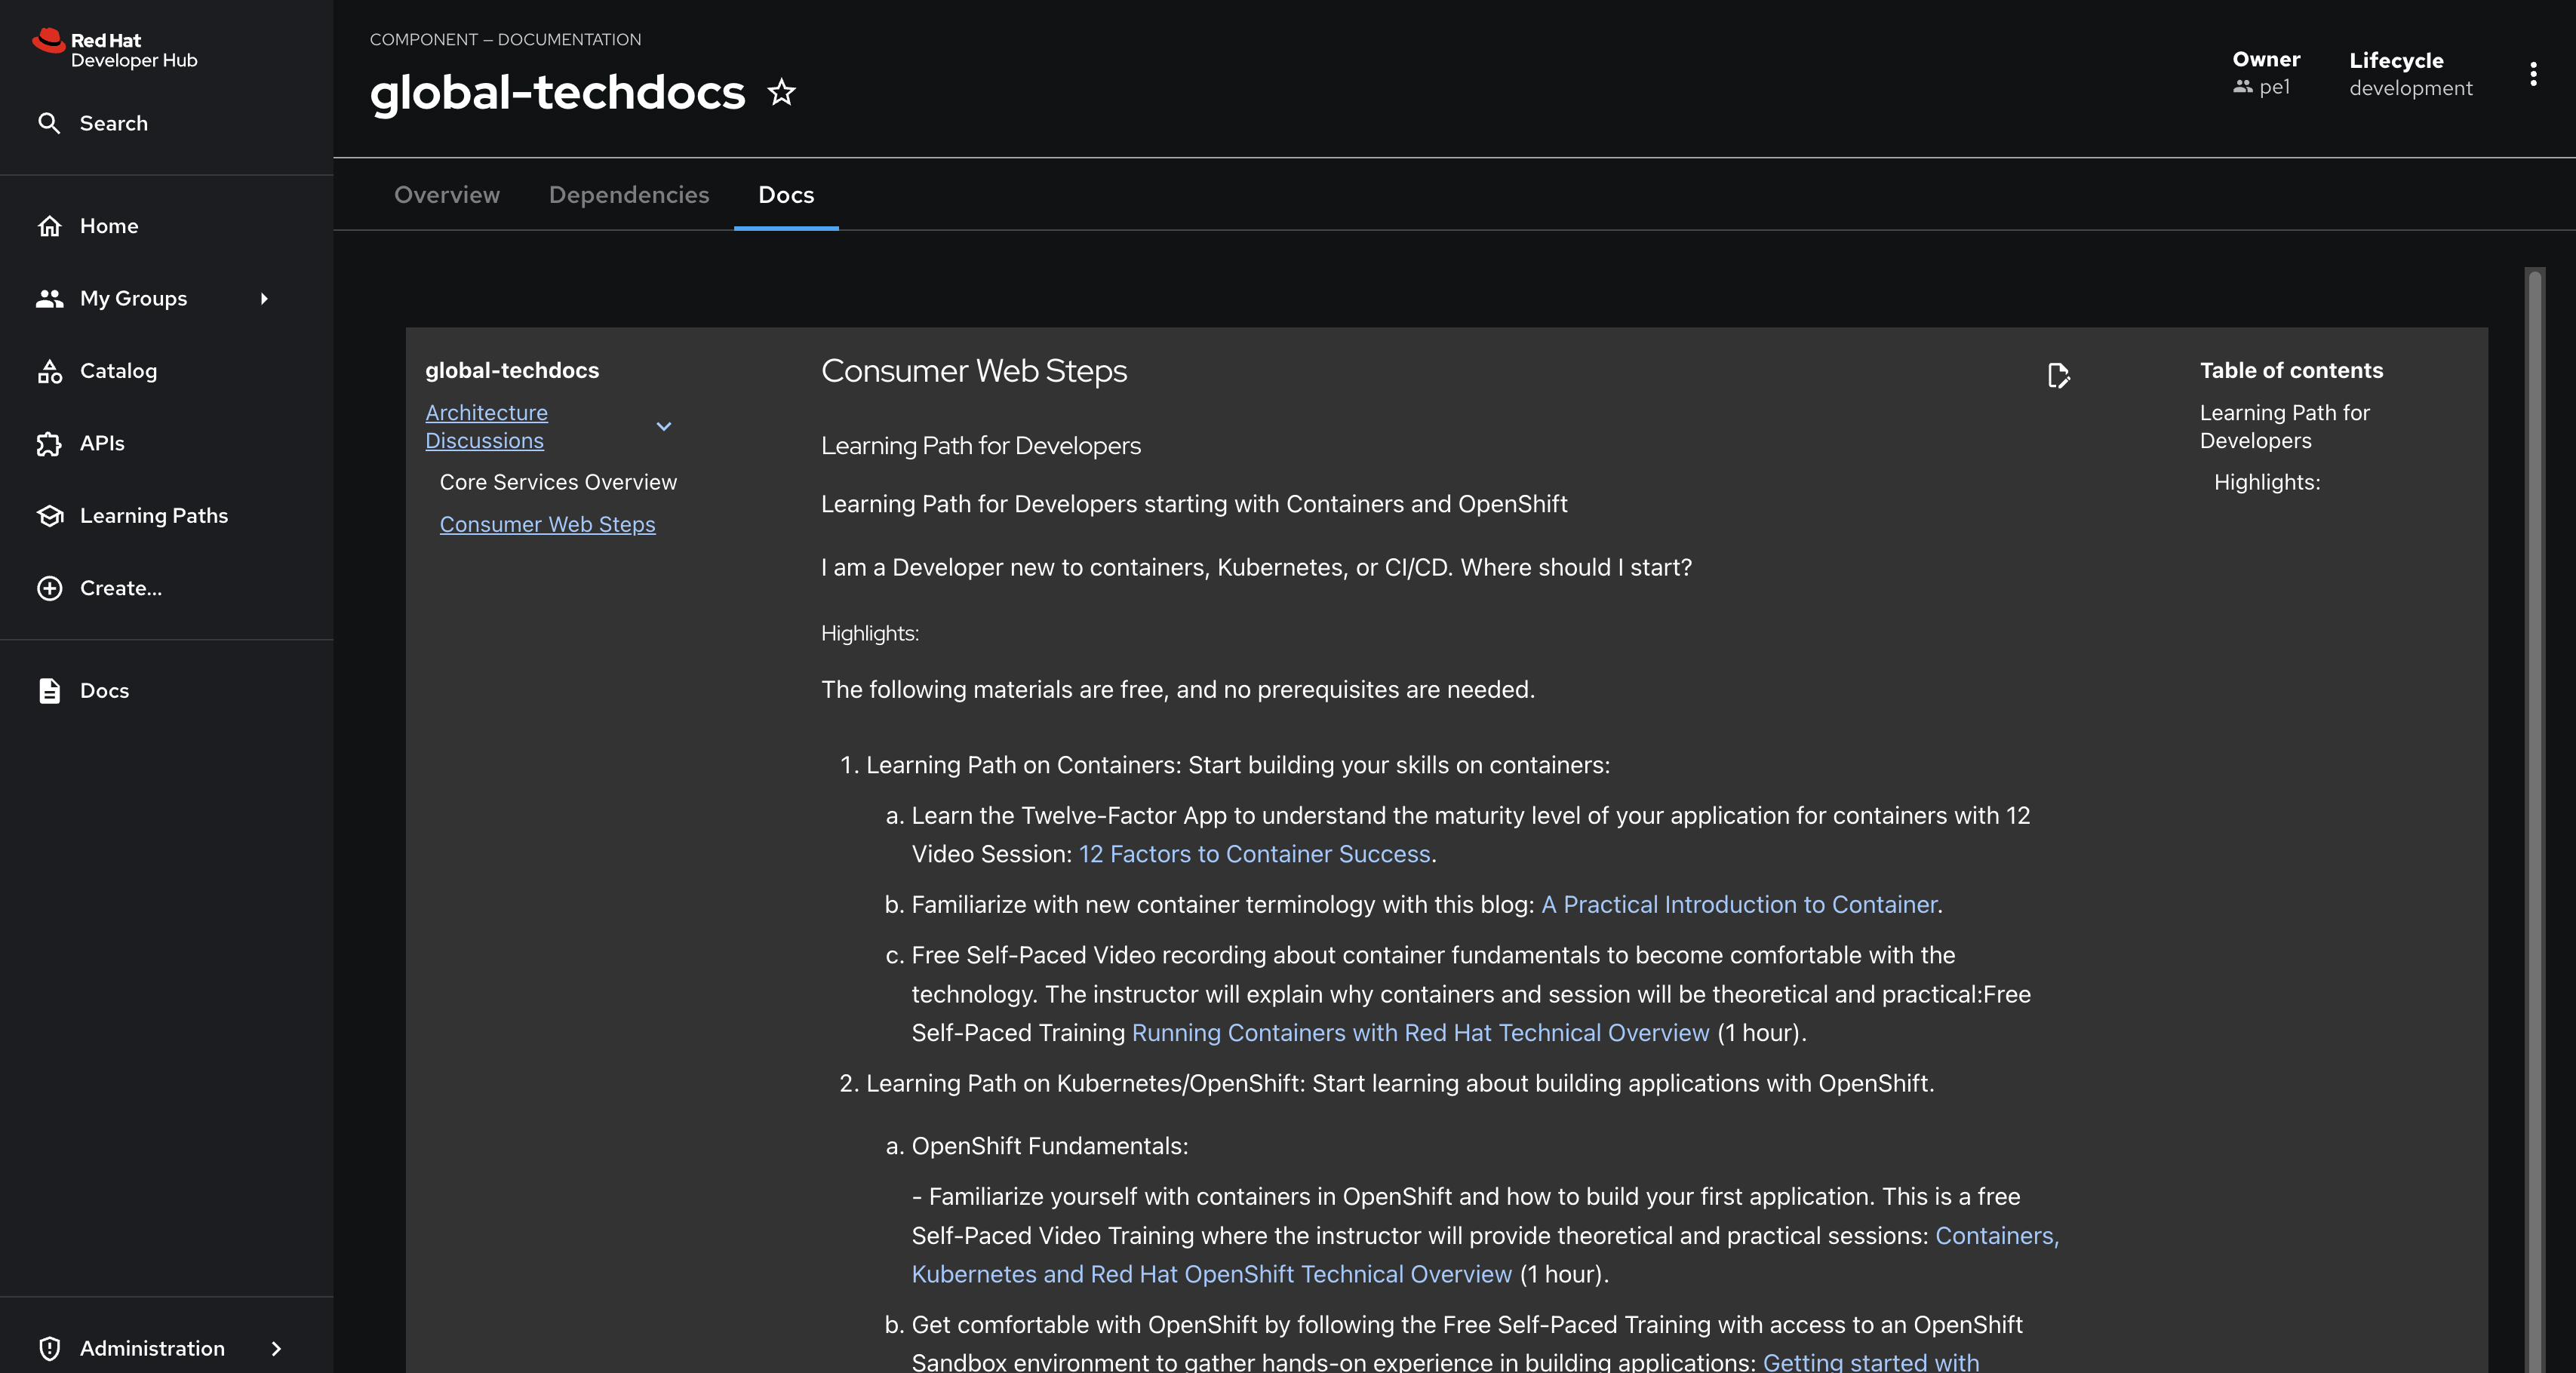Open 12 Factors to Container Success link
2576x1373 pixels.
(1254, 854)
